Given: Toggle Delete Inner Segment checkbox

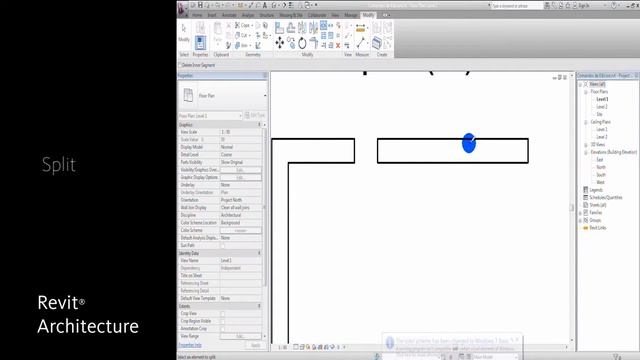Looking at the screenshot, I should coord(180,65).
